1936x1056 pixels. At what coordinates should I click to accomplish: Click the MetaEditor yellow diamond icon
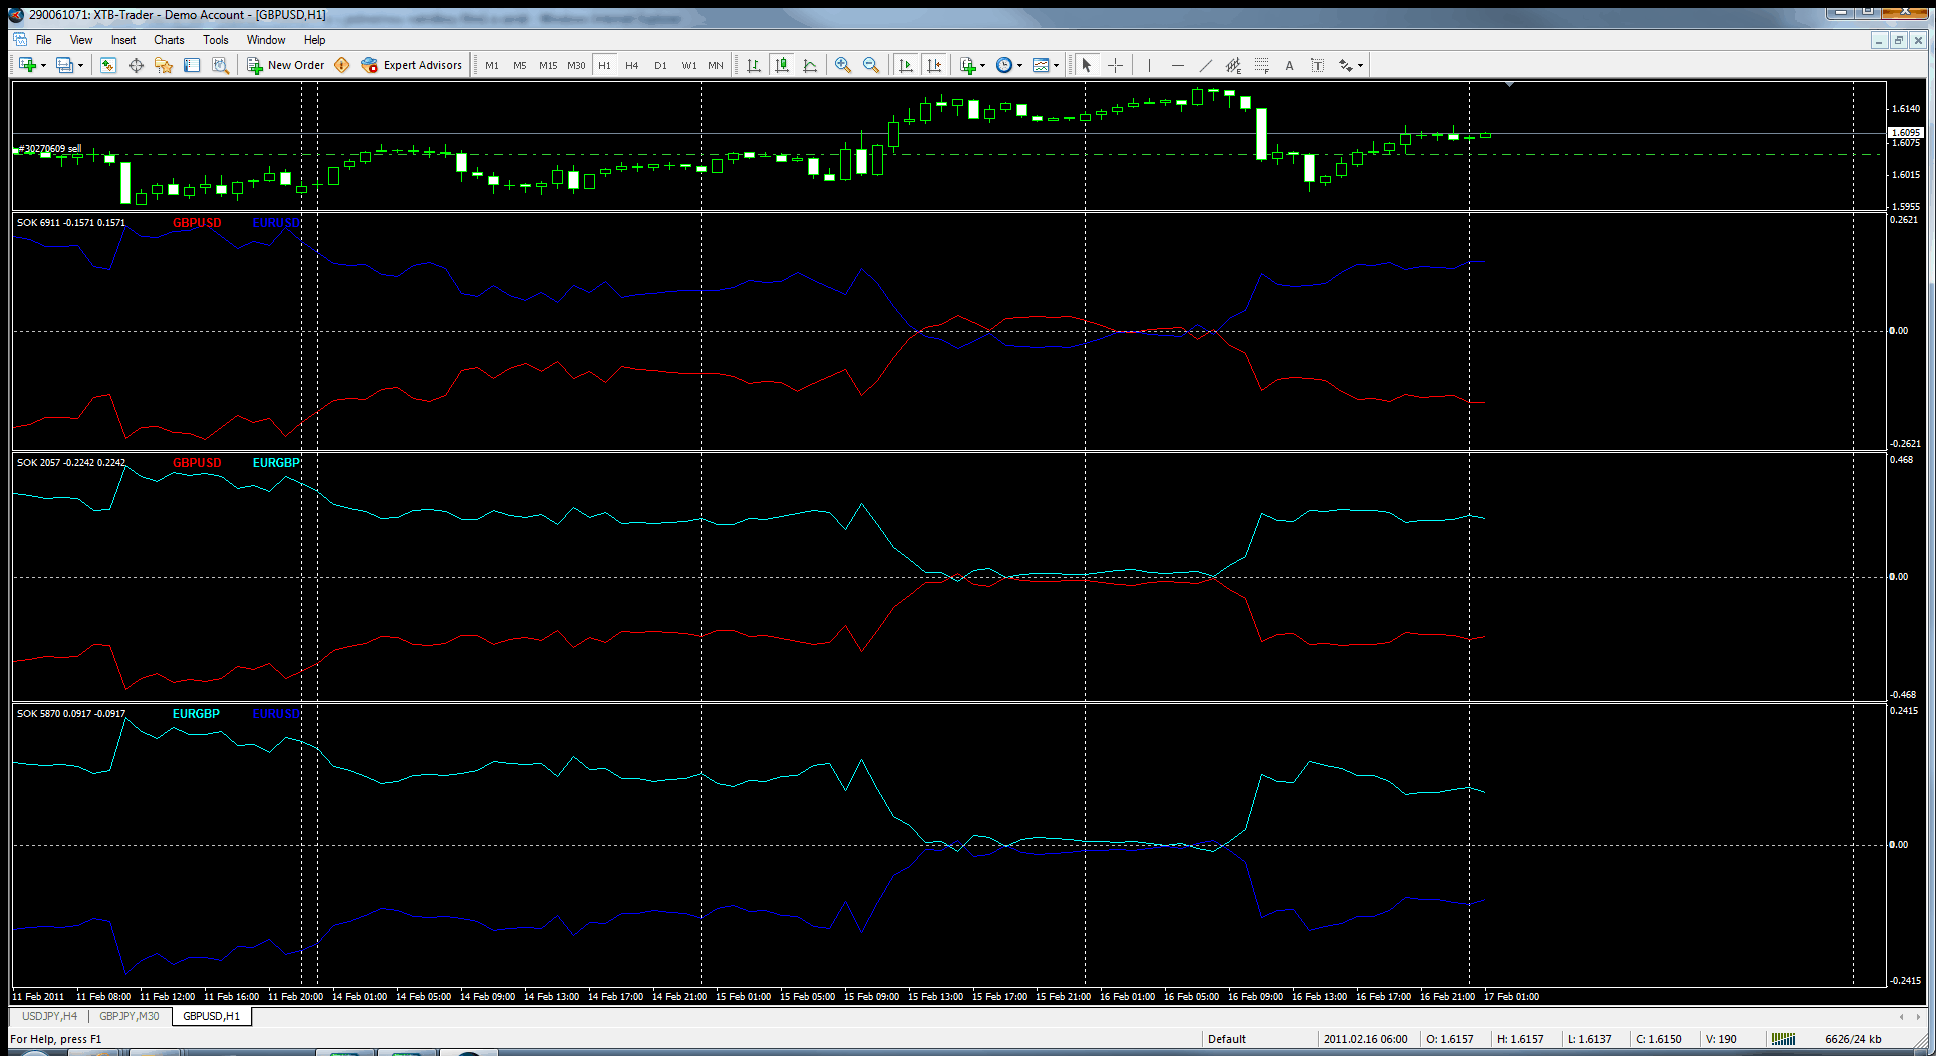pos(342,65)
